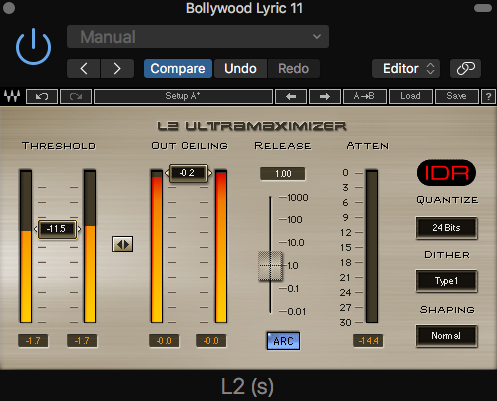The image size is (497, 401).
Task: Toggle the plugin power bypass button
Action: tap(33, 47)
